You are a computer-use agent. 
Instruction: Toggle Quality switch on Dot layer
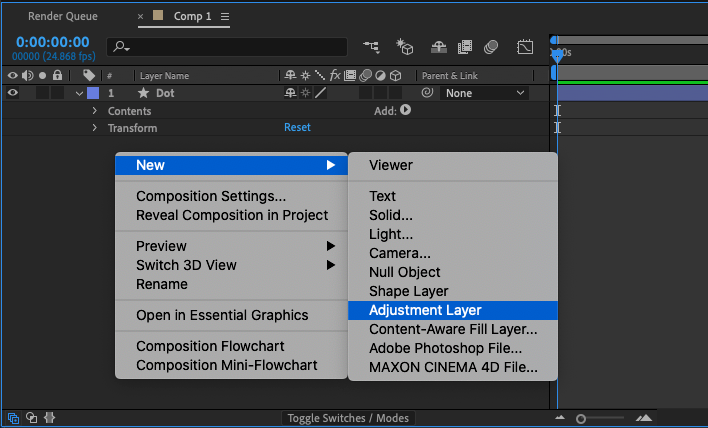tap(320, 93)
